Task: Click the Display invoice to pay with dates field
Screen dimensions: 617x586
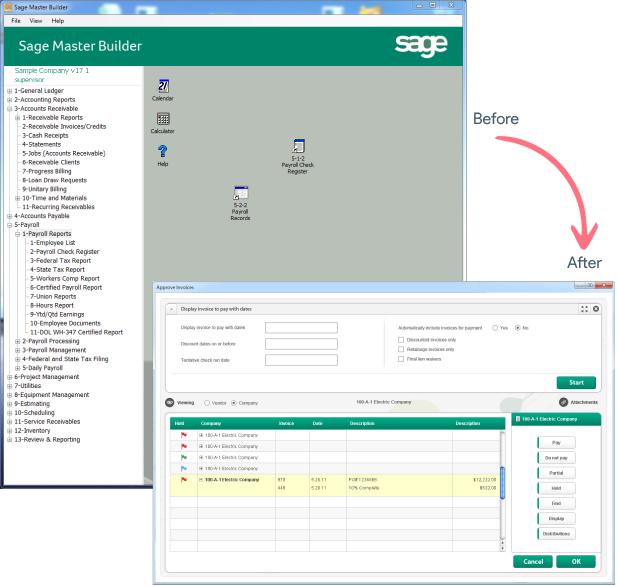Action: click(301, 327)
